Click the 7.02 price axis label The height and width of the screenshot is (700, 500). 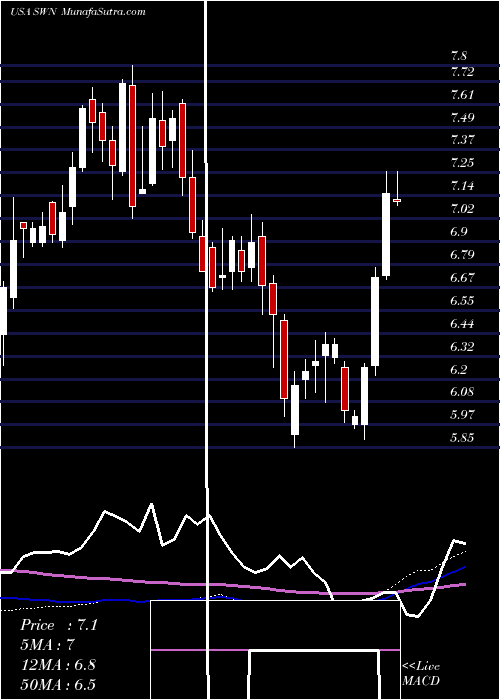(x=462, y=209)
